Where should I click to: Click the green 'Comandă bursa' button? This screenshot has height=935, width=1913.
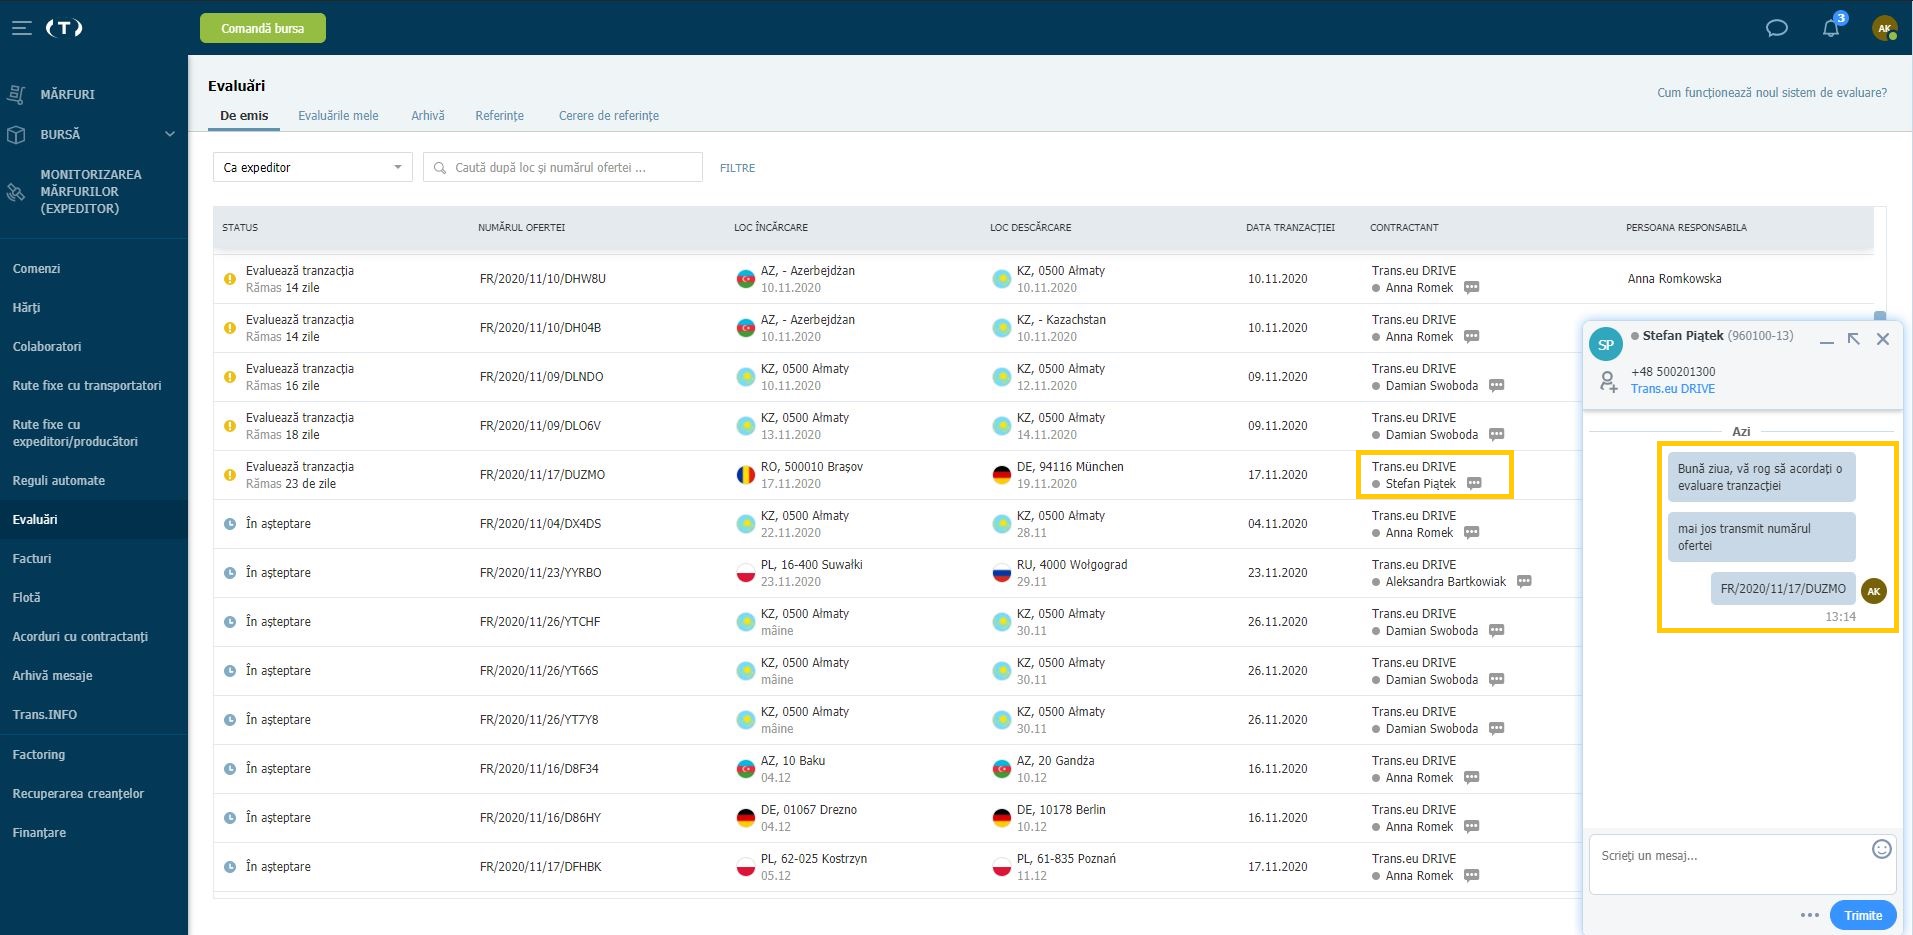pyautogui.click(x=263, y=28)
